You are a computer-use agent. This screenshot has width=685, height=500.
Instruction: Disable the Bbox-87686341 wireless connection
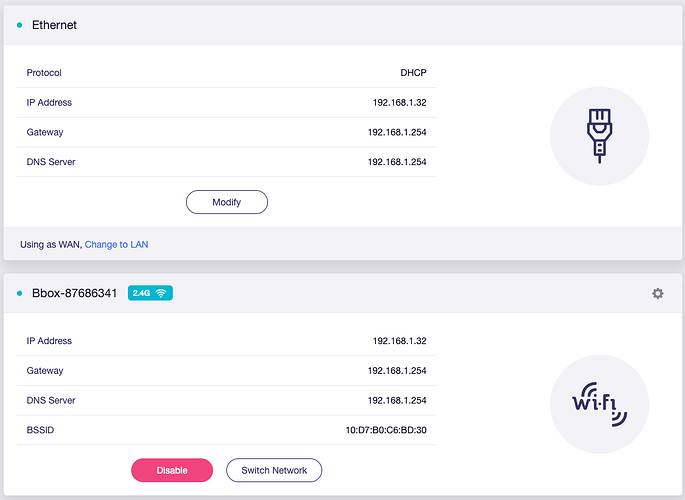[x=172, y=470]
